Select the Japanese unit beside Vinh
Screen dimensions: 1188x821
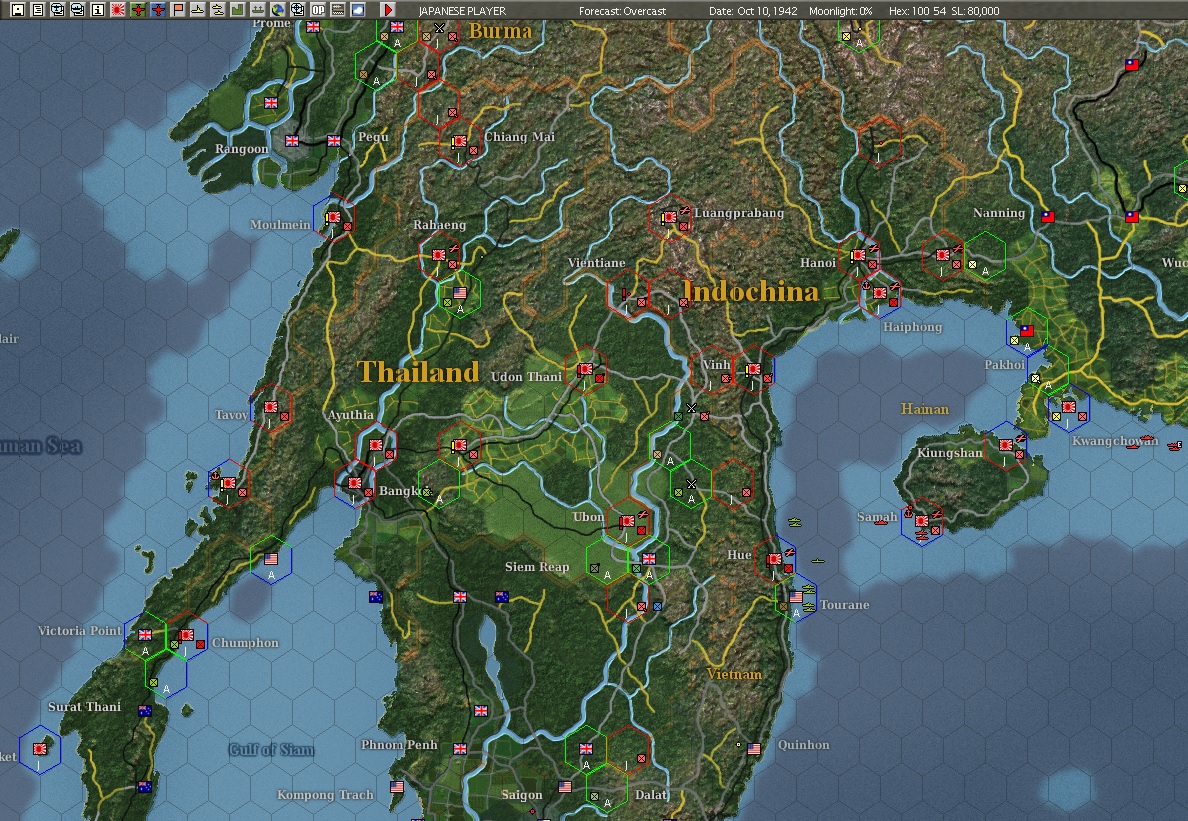754,370
